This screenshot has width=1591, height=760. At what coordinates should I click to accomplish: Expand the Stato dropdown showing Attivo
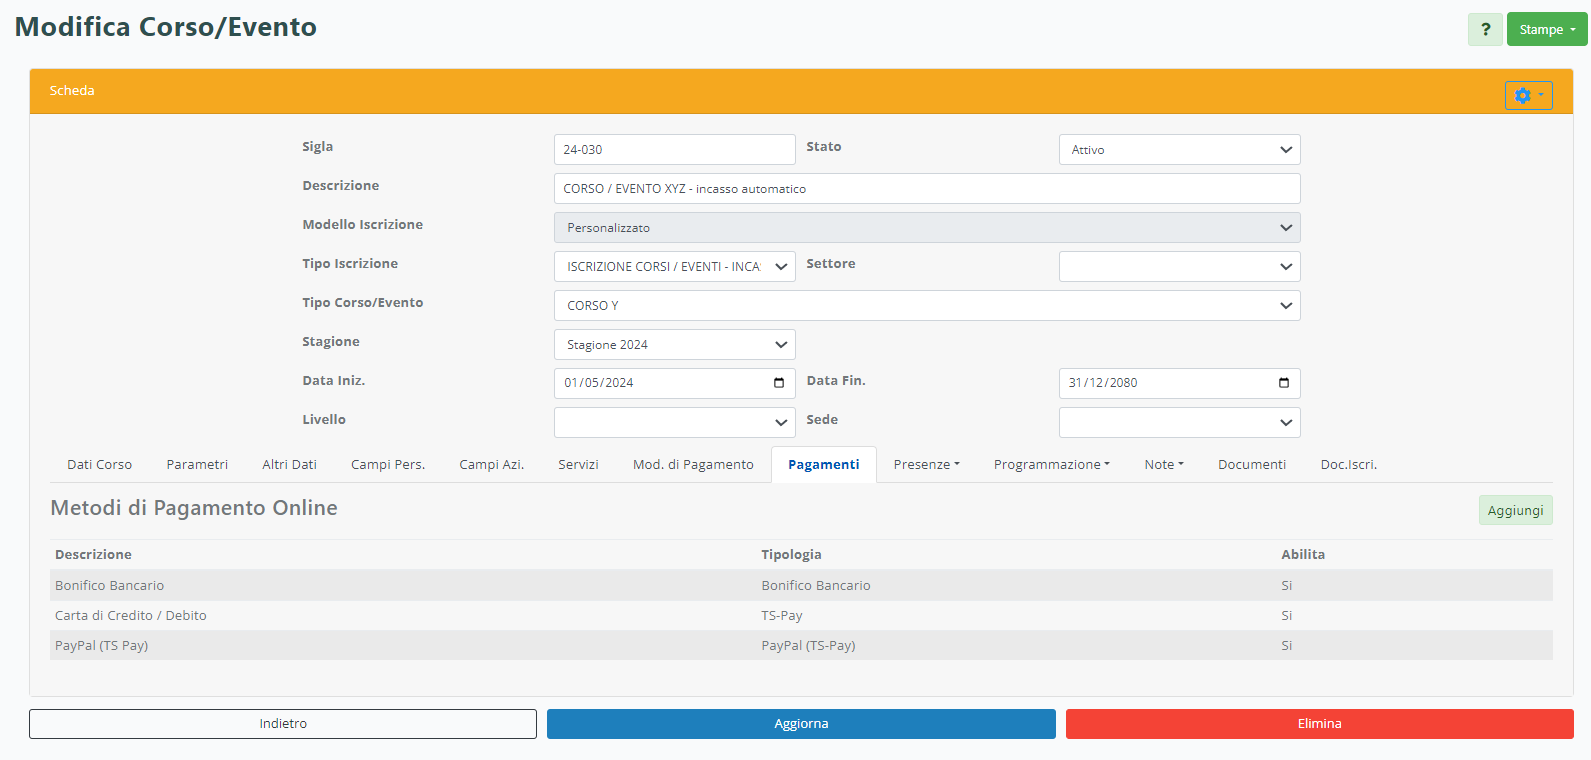[x=1179, y=149]
